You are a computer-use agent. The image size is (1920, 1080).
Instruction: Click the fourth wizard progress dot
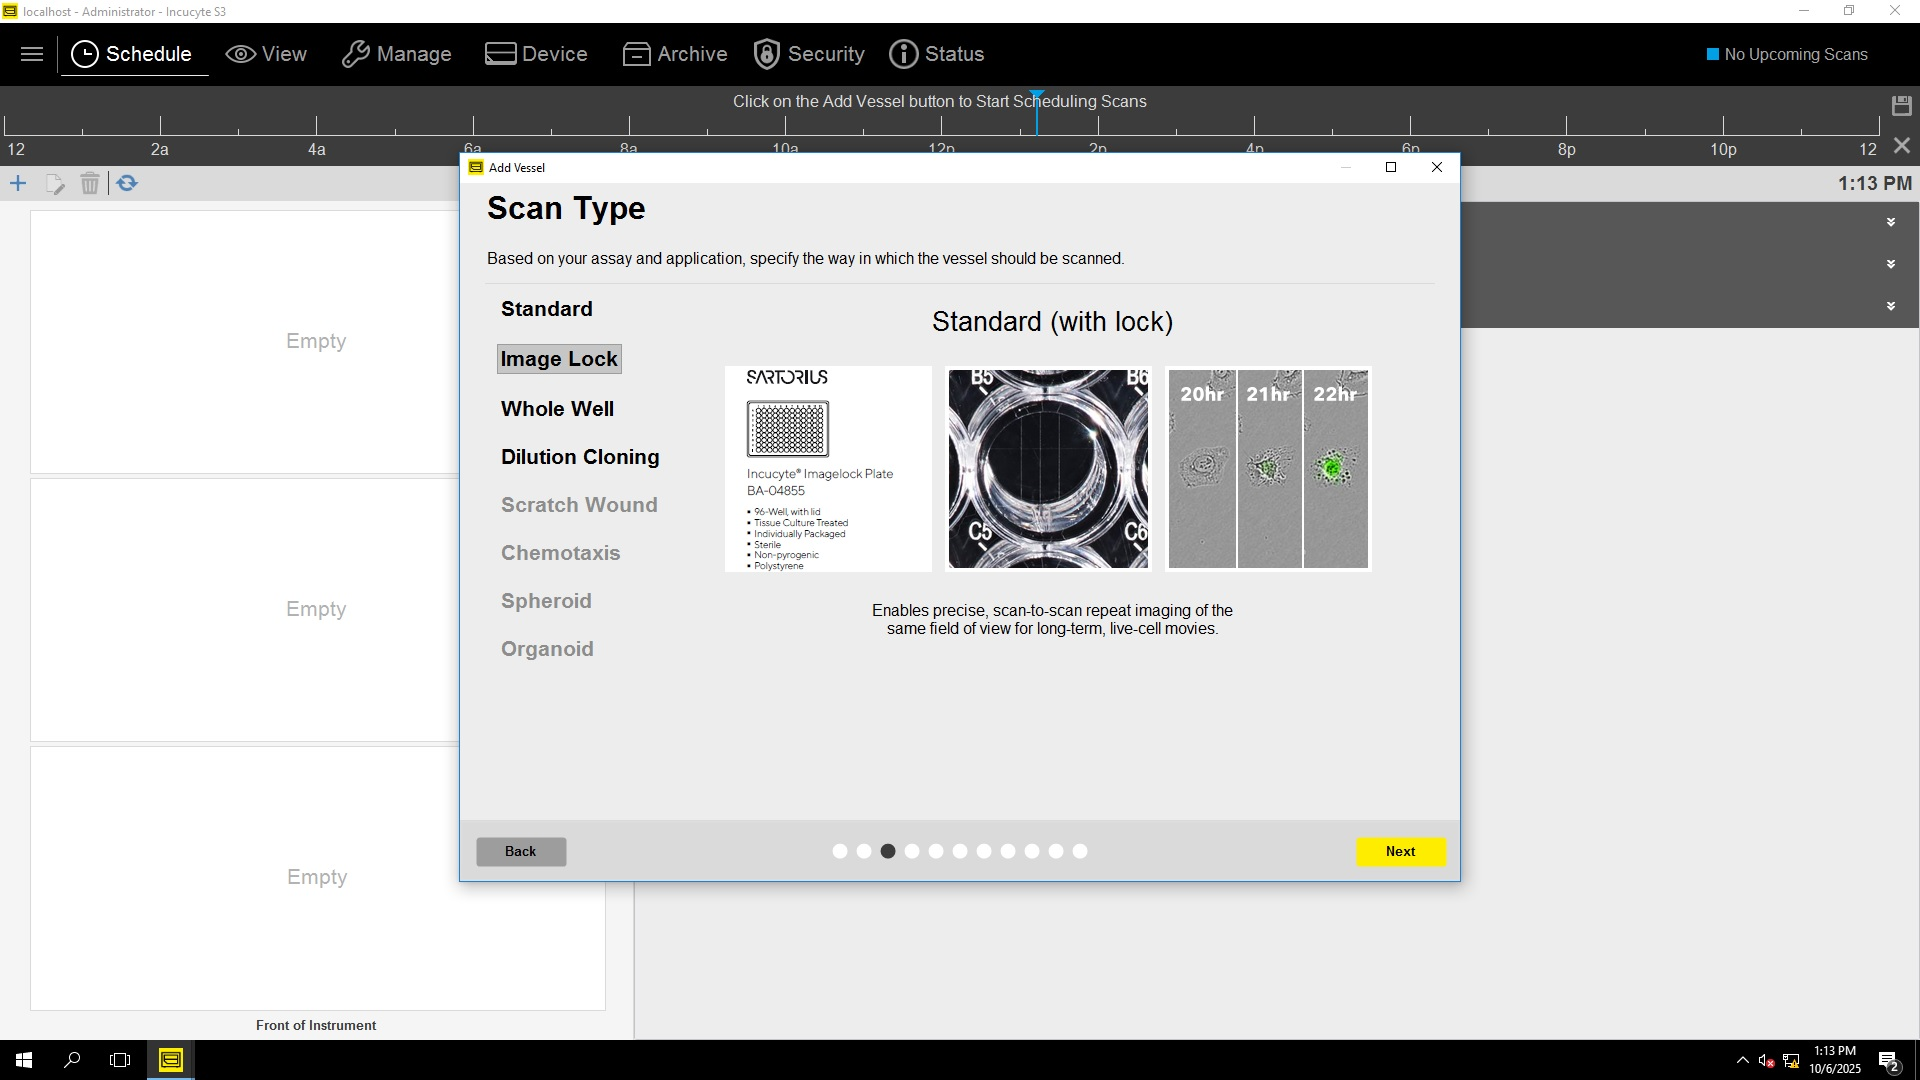pyautogui.click(x=912, y=852)
